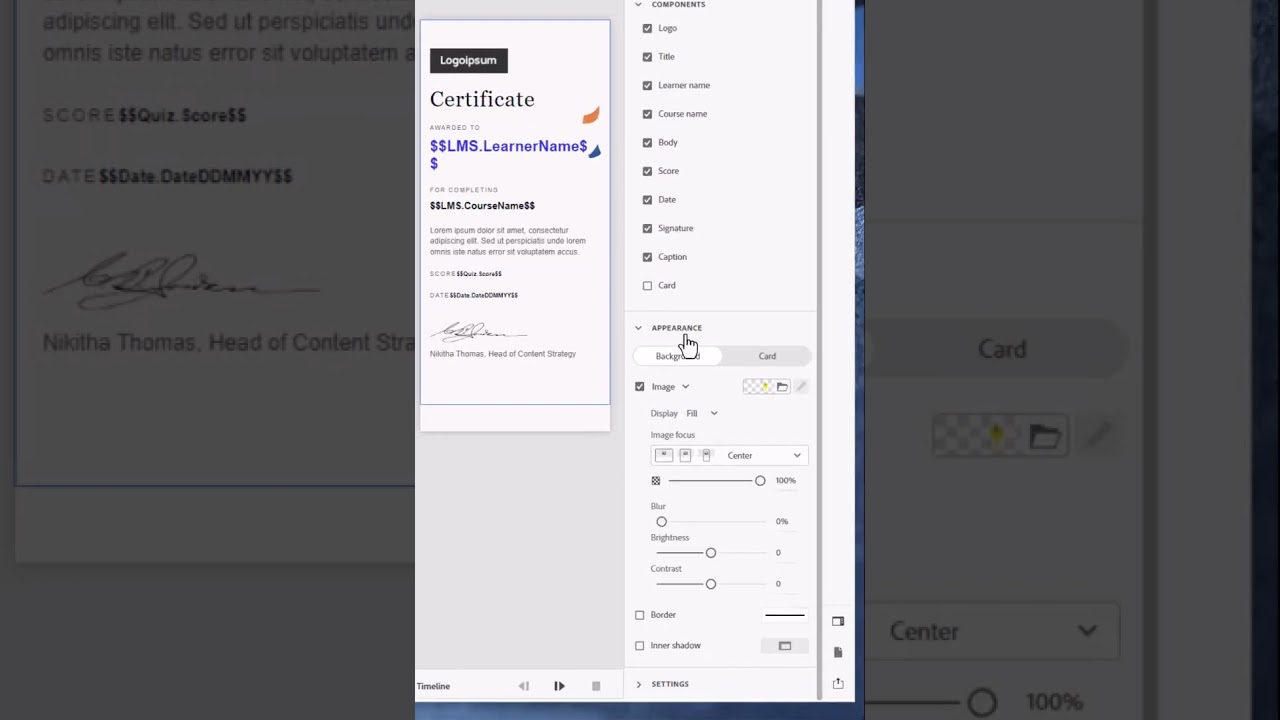The height and width of the screenshot is (720, 1280).
Task: Adjust the image opacity slider handle
Action: (x=760, y=481)
